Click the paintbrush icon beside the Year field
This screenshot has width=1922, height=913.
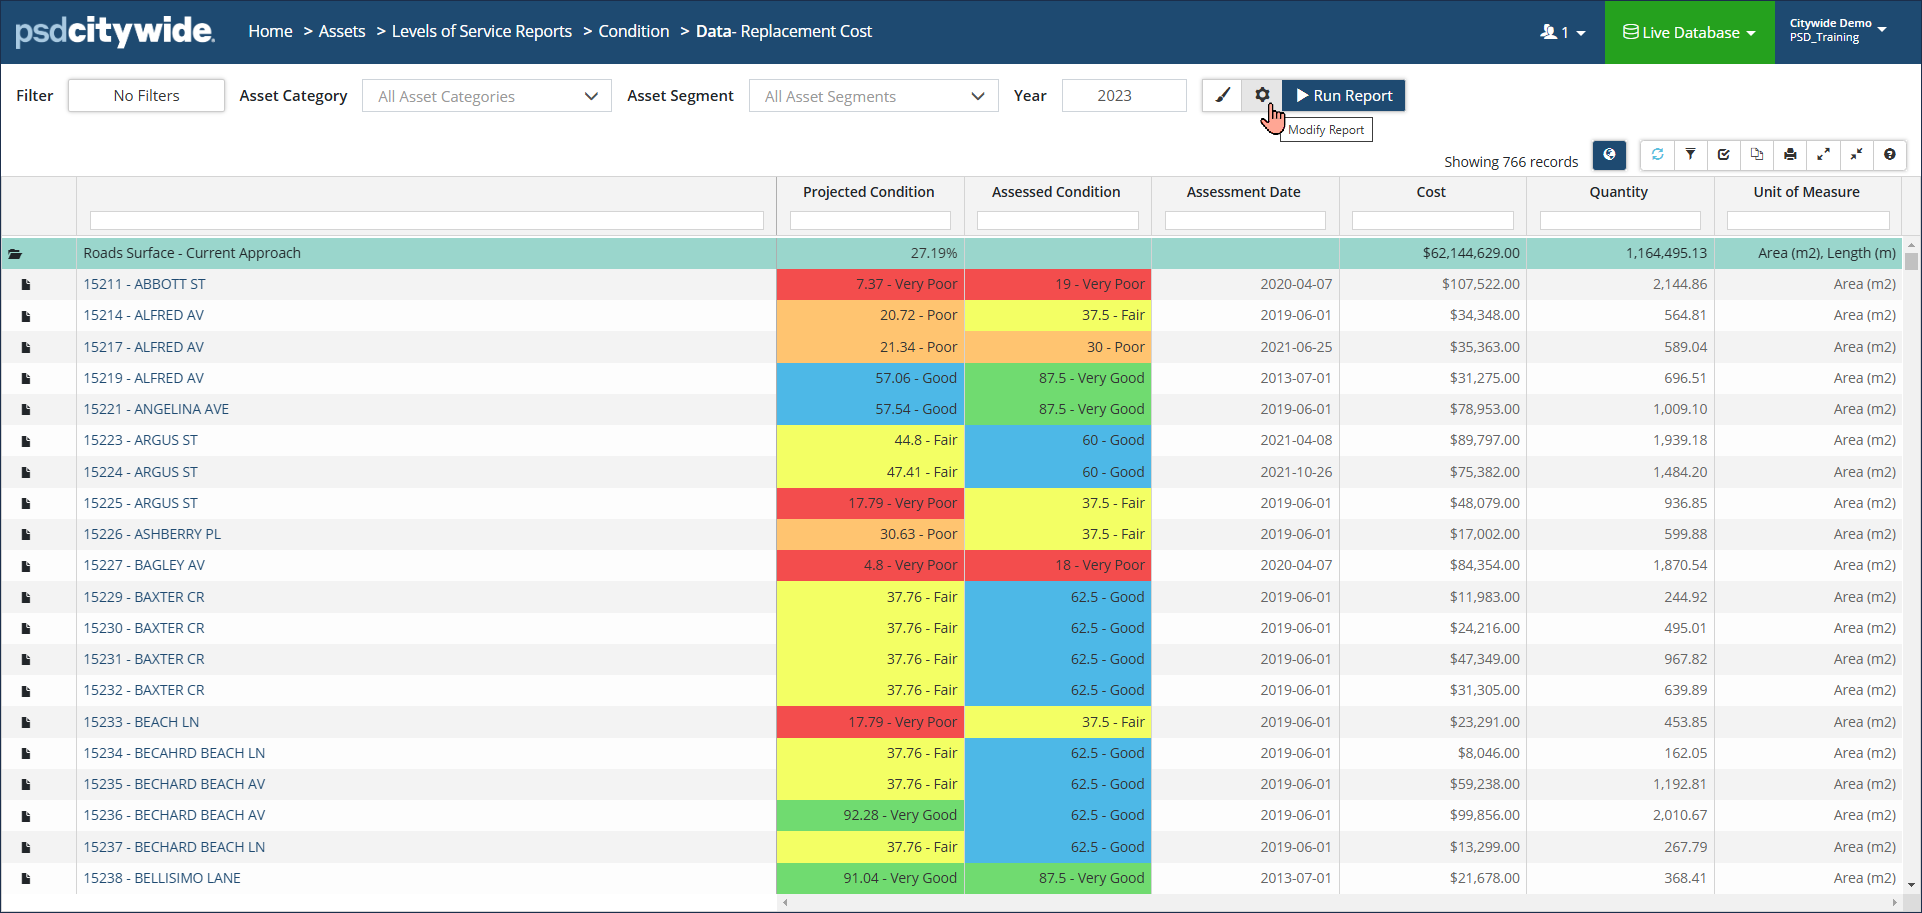pyautogui.click(x=1222, y=95)
